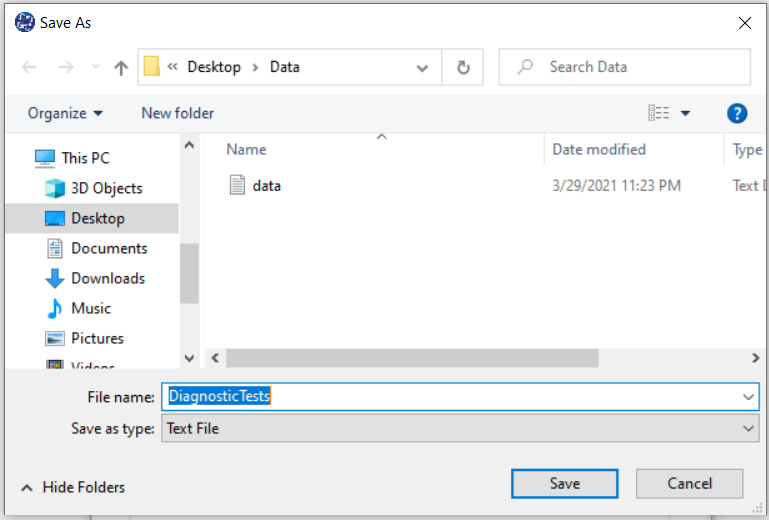Click the folder icon in address bar
The height and width of the screenshot is (520, 769).
[152, 66]
